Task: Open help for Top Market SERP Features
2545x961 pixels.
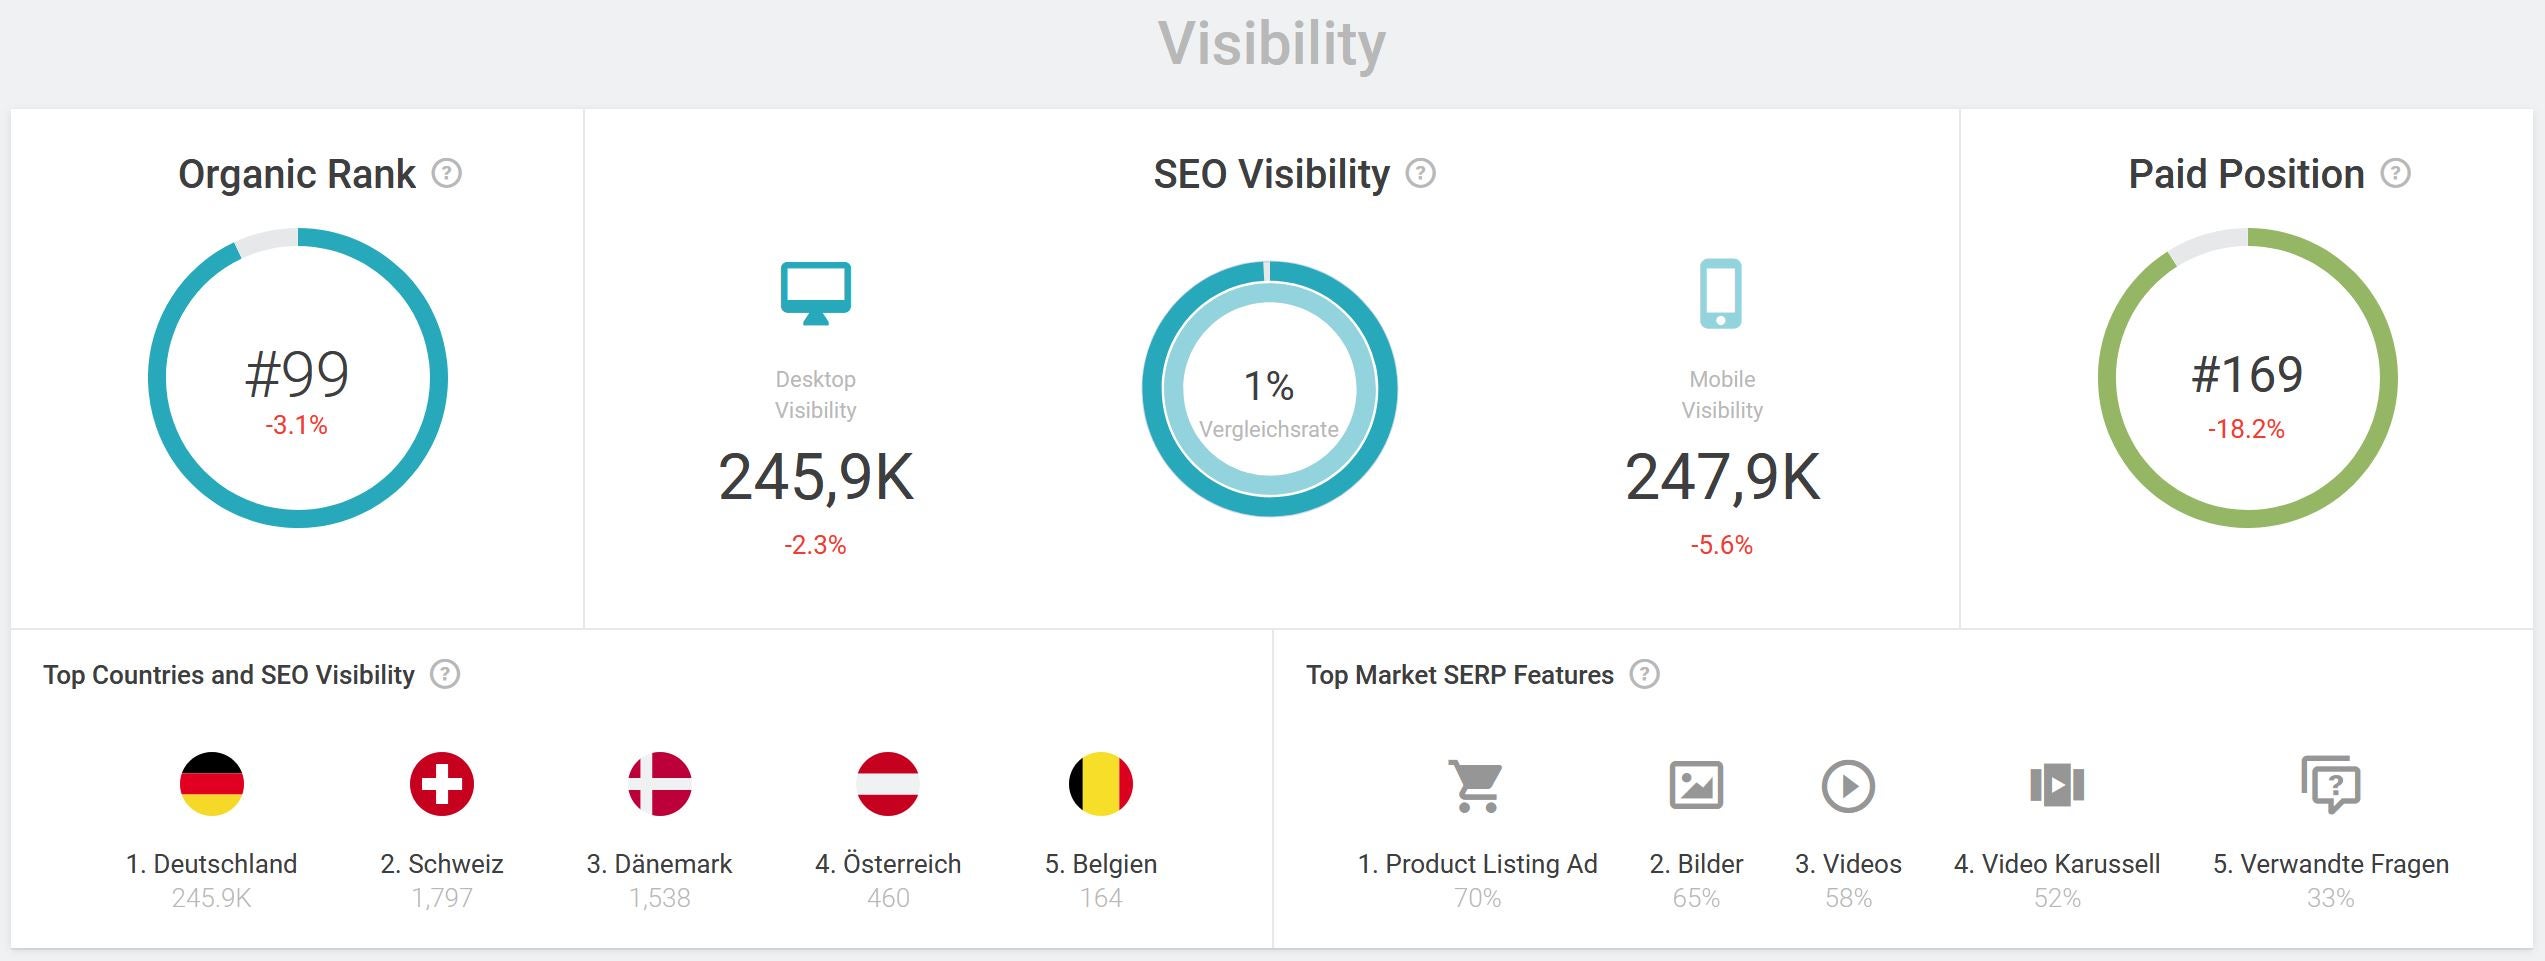Action: 1644,675
